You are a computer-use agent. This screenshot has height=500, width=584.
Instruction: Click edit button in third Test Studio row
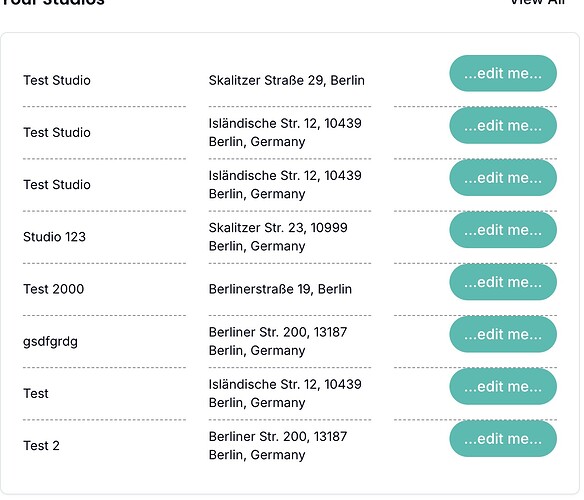(x=503, y=178)
